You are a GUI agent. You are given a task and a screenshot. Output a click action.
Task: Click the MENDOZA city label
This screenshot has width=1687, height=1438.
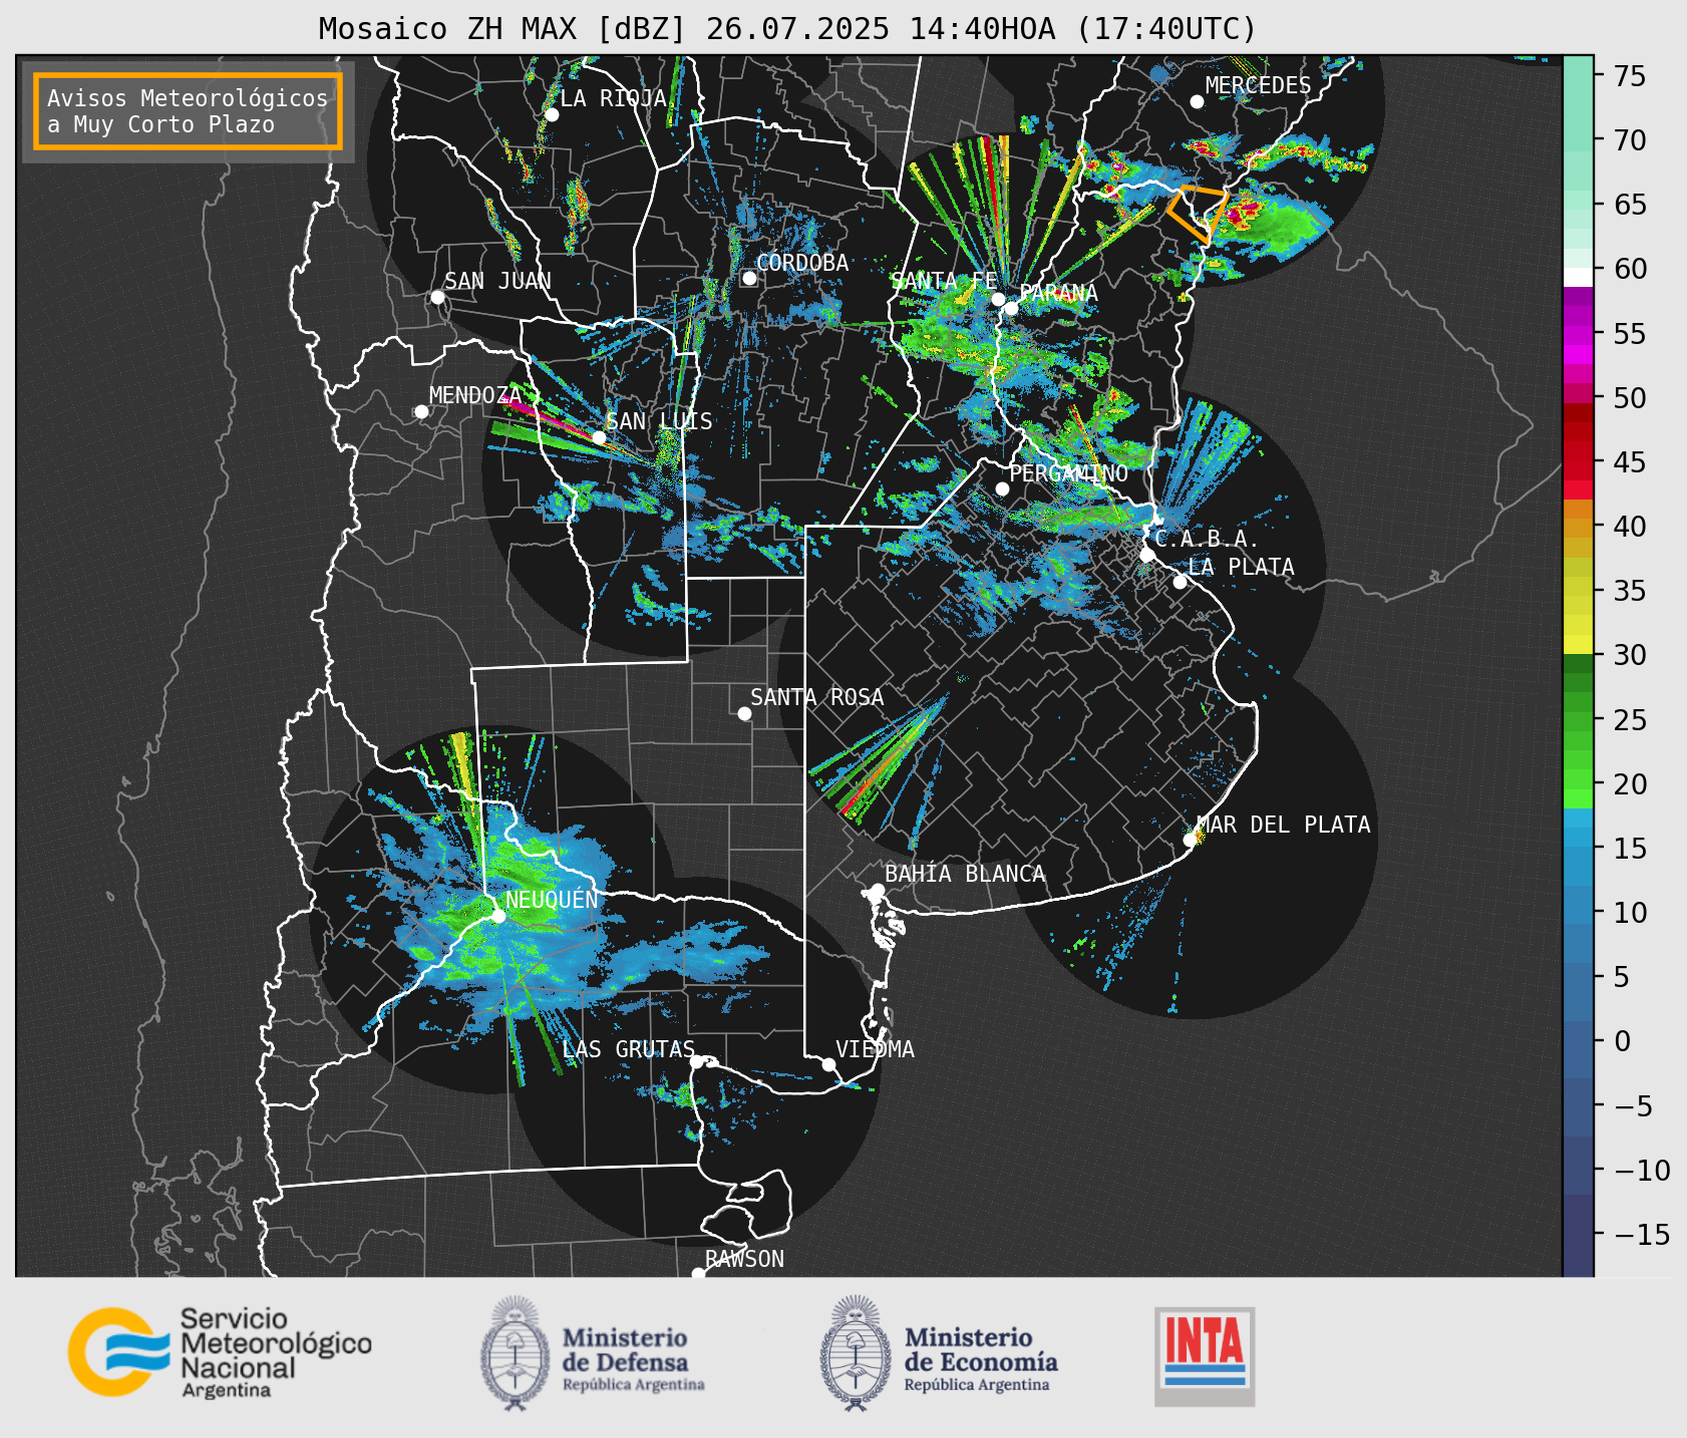point(476,395)
